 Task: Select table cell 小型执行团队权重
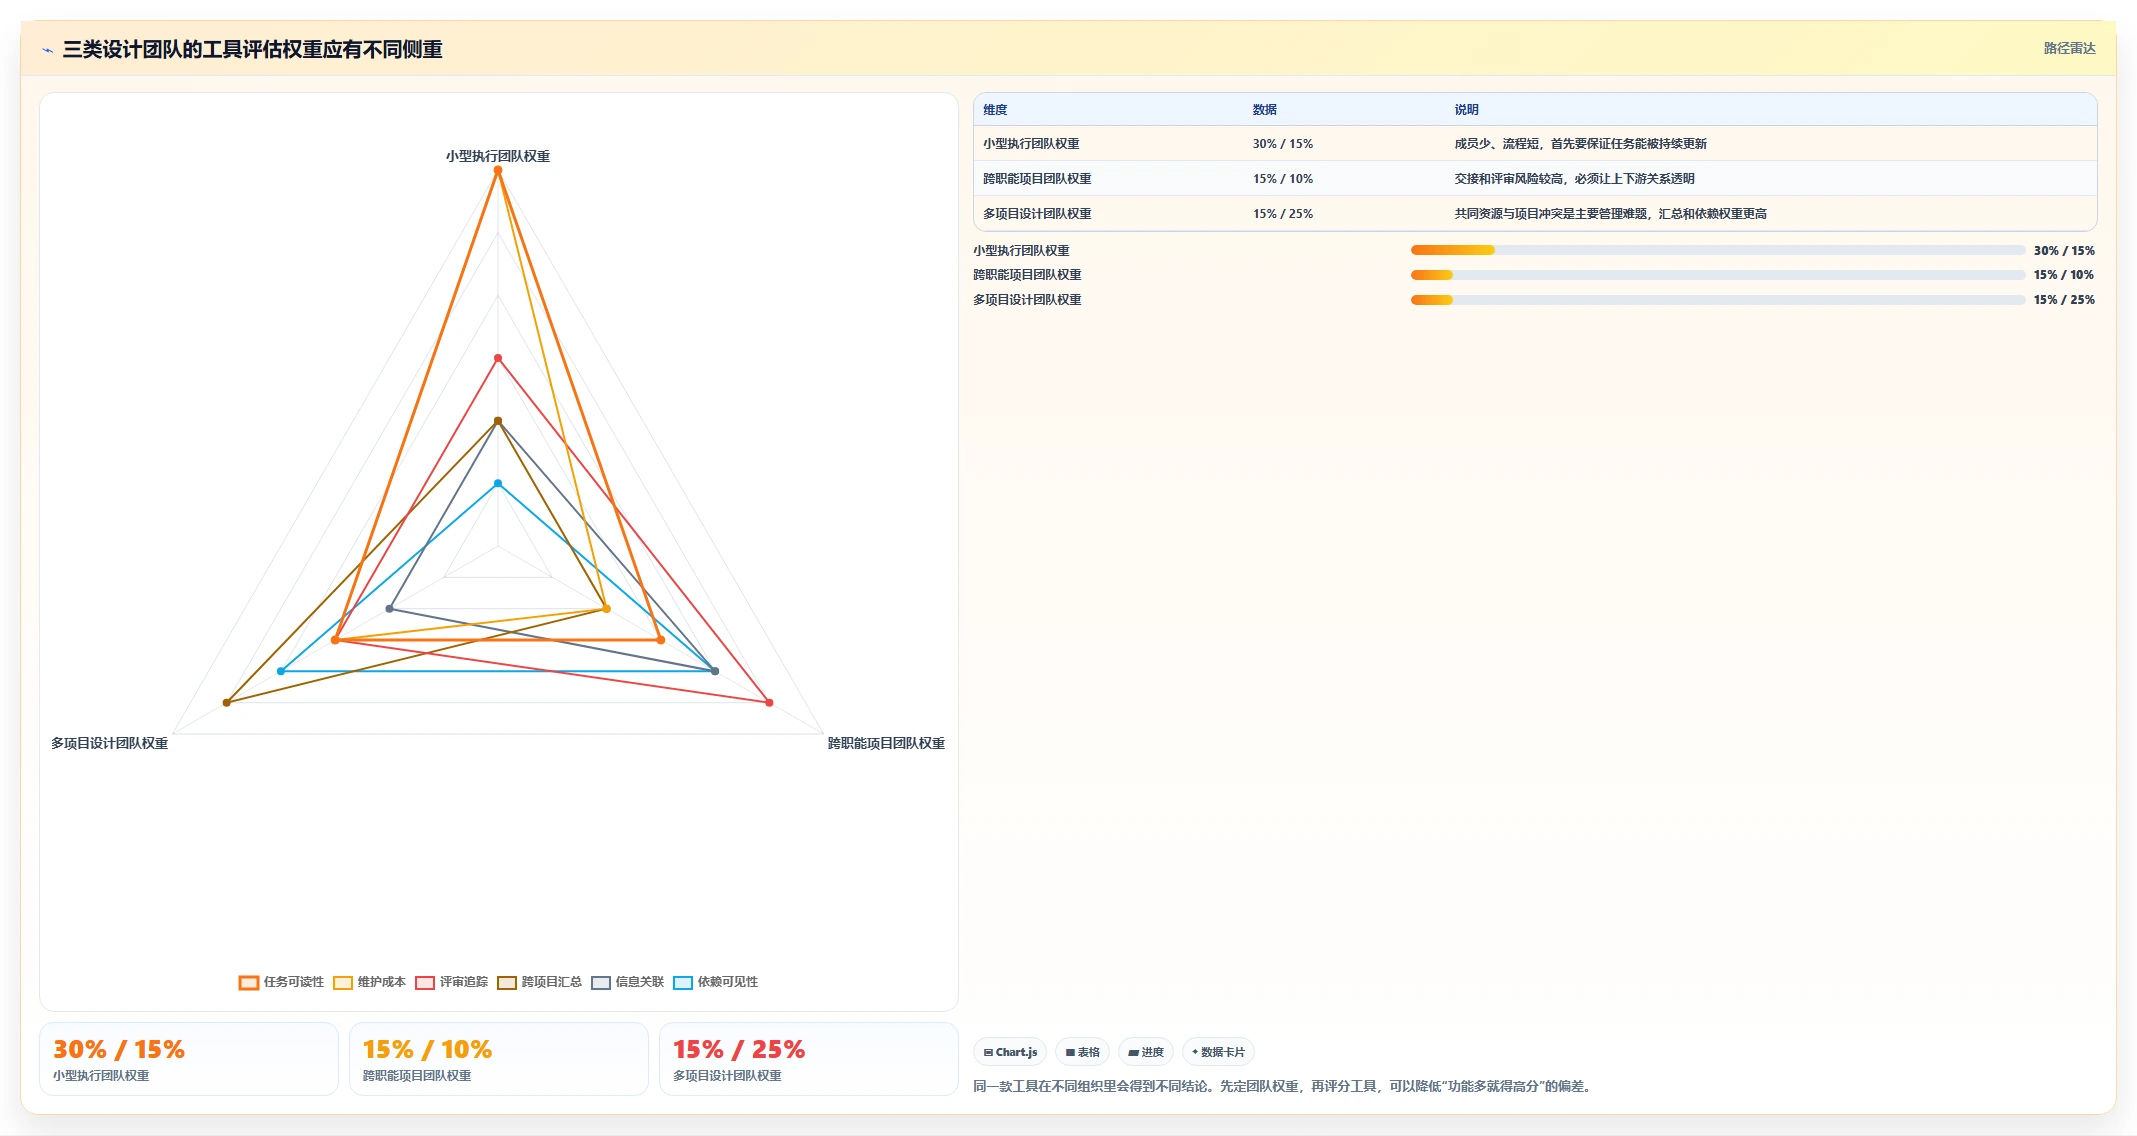click(x=1031, y=144)
